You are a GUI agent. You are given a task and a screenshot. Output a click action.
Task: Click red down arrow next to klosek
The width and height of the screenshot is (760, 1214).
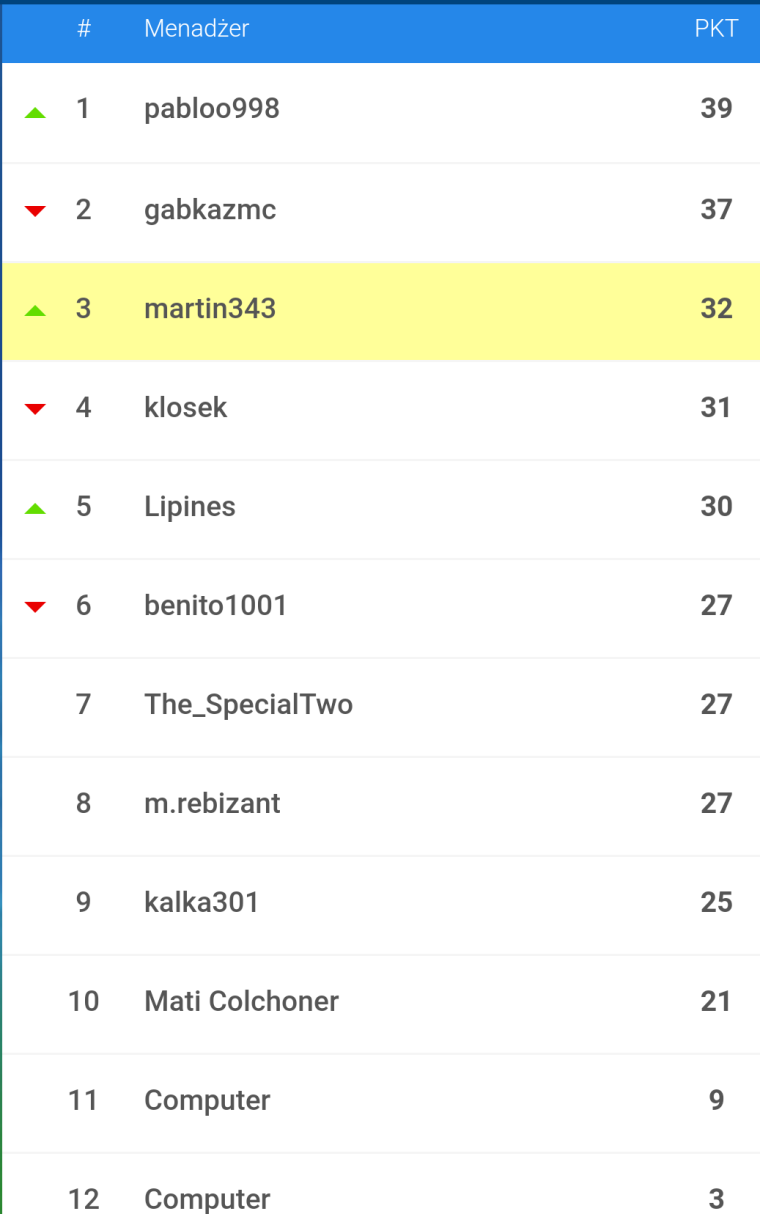click(x=35, y=409)
